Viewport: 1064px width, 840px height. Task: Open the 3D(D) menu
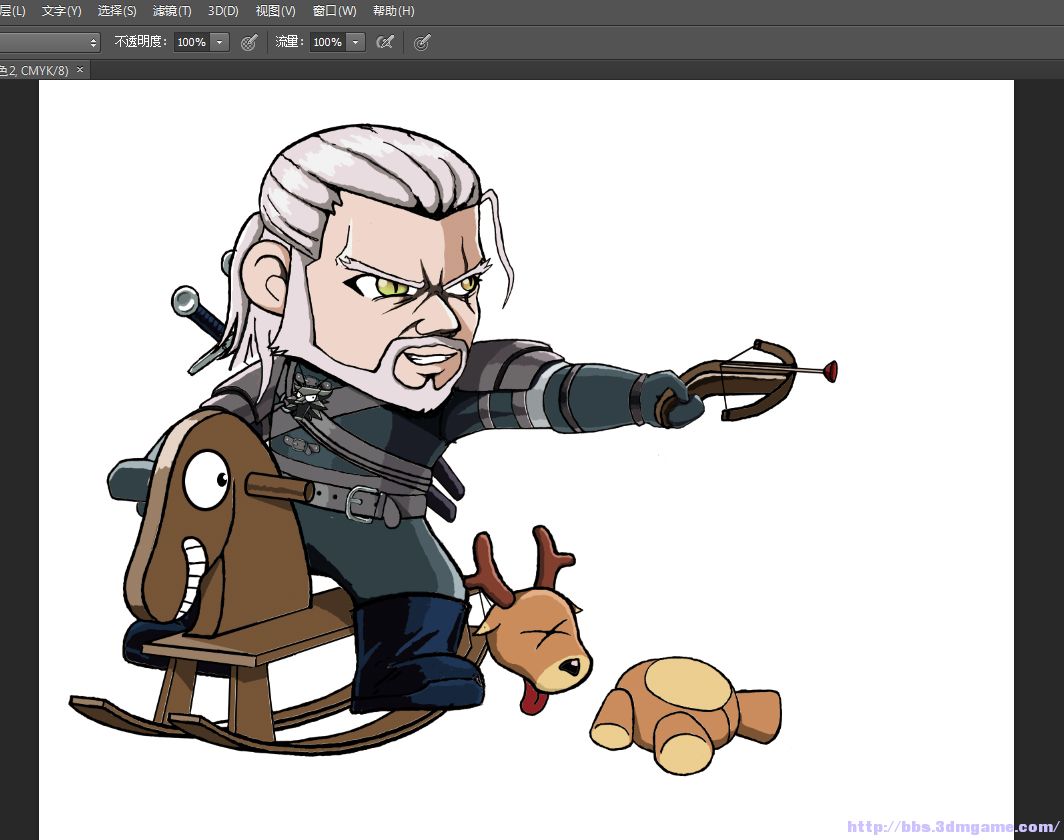[223, 11]
